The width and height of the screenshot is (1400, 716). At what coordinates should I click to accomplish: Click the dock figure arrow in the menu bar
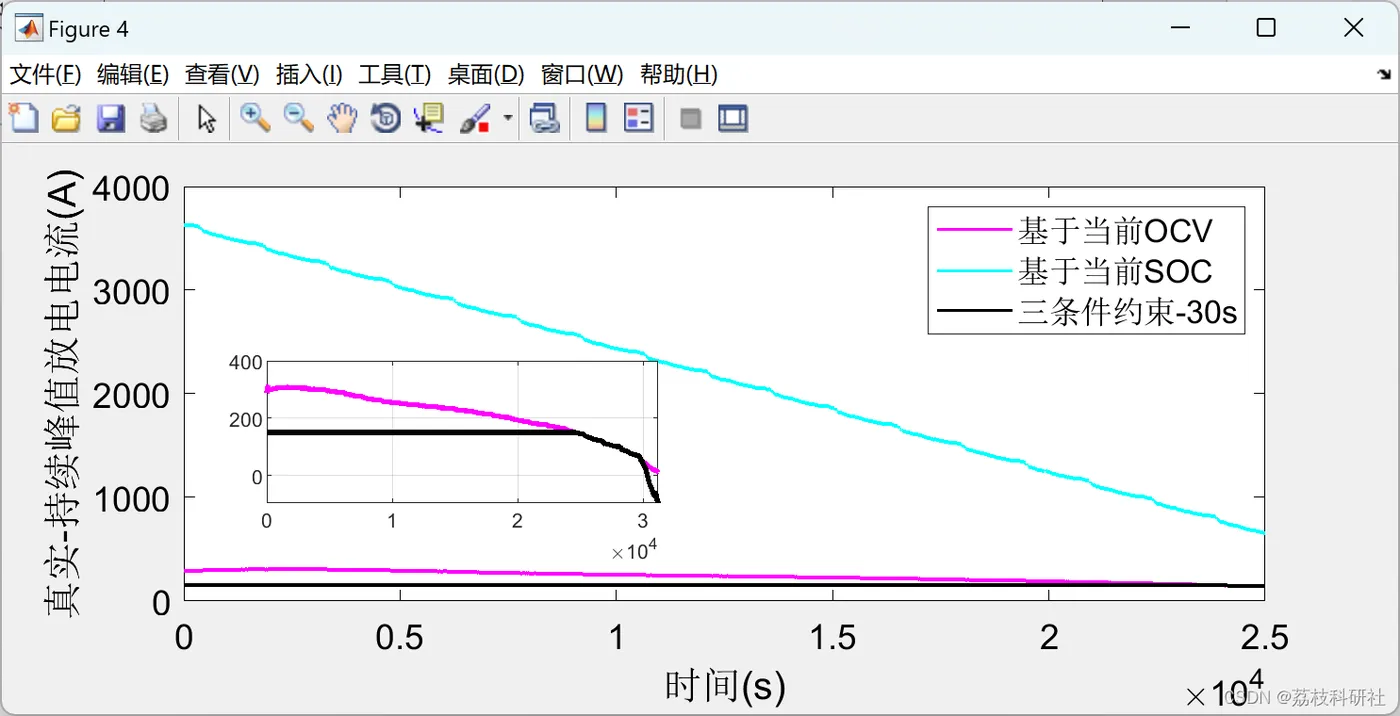point(1384,74)
